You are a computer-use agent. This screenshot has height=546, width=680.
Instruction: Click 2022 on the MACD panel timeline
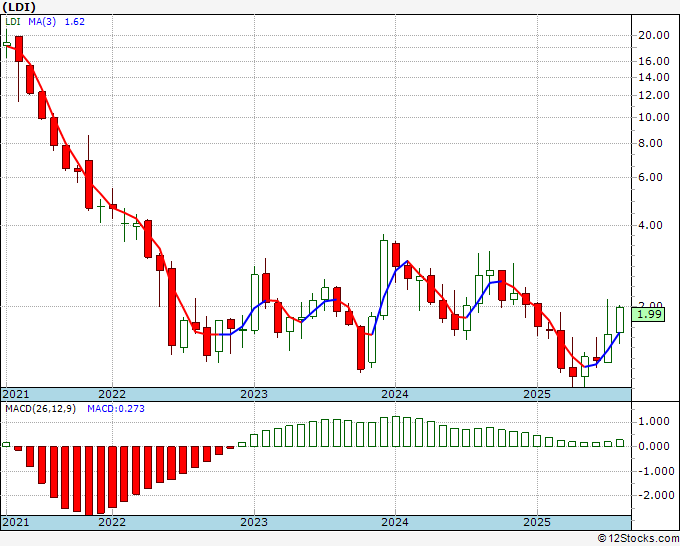[x=112, y=522]
